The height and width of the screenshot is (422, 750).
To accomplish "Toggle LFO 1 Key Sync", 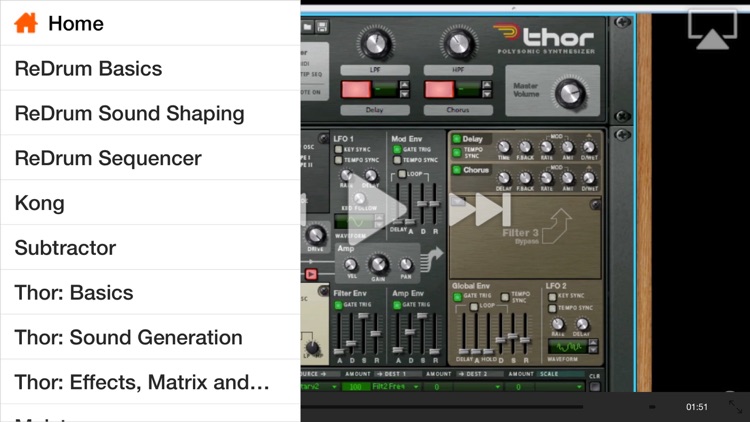I will pos(338,149).
